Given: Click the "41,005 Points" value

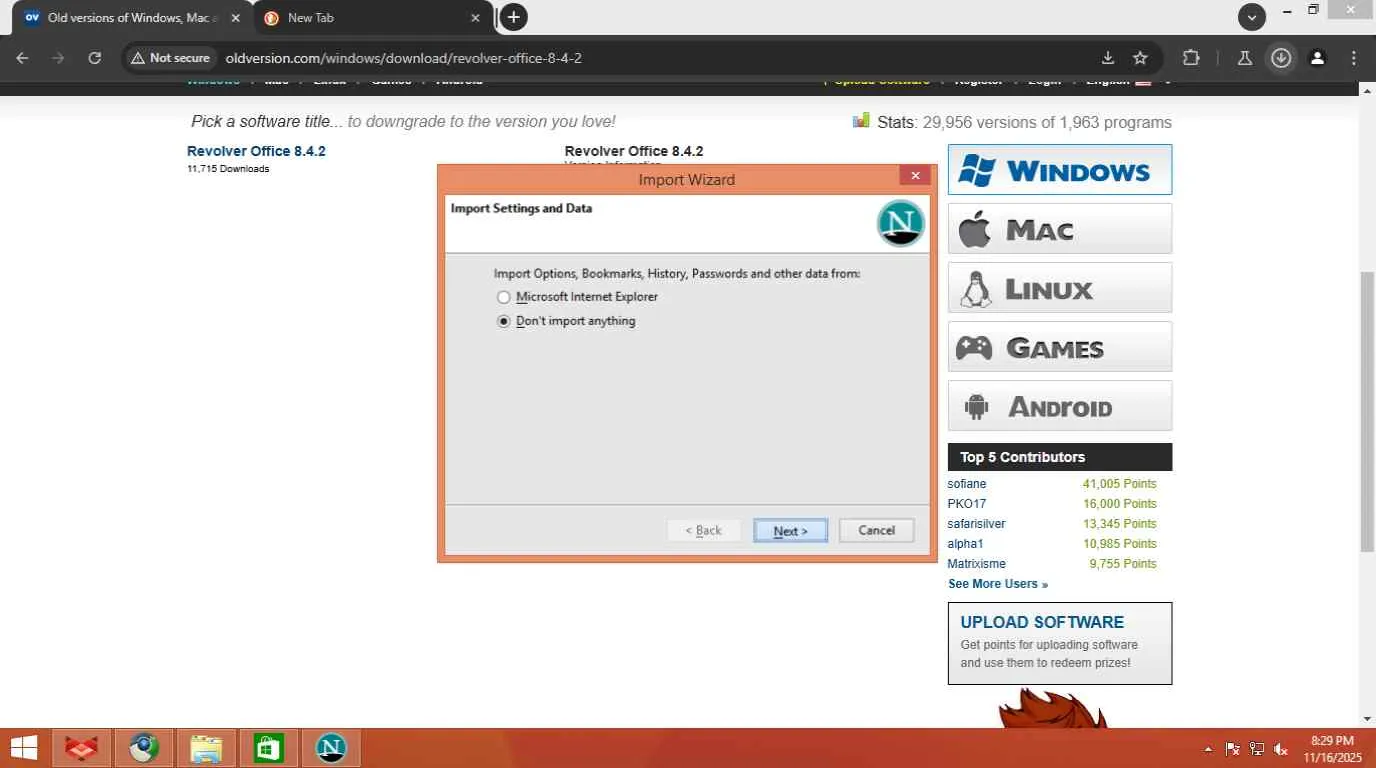Looking at the screenshot, I should pyautogui.click(x=1119, y=484).
